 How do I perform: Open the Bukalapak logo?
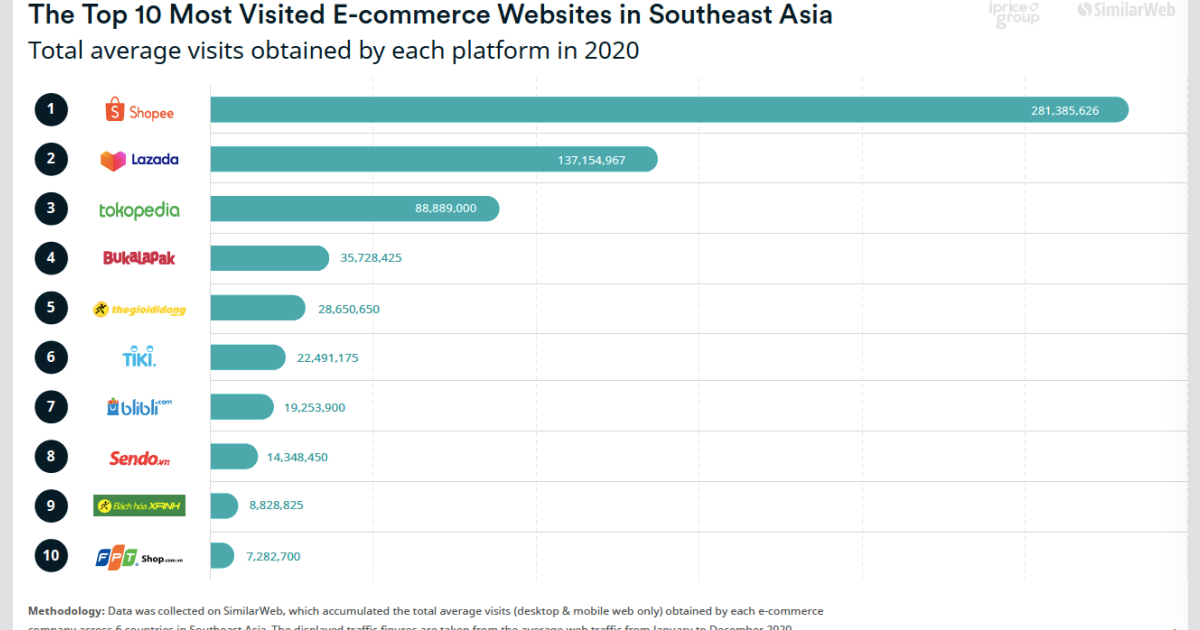[138, 258]
